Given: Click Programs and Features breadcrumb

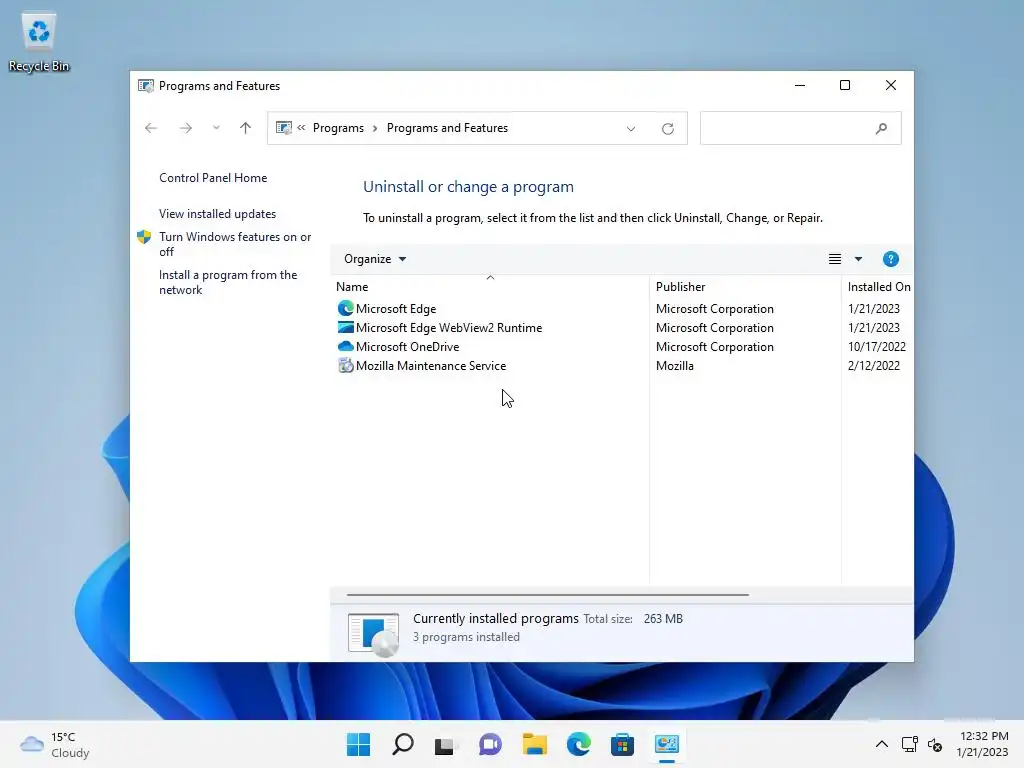Looking at the screenshot, I should point(447,128).
